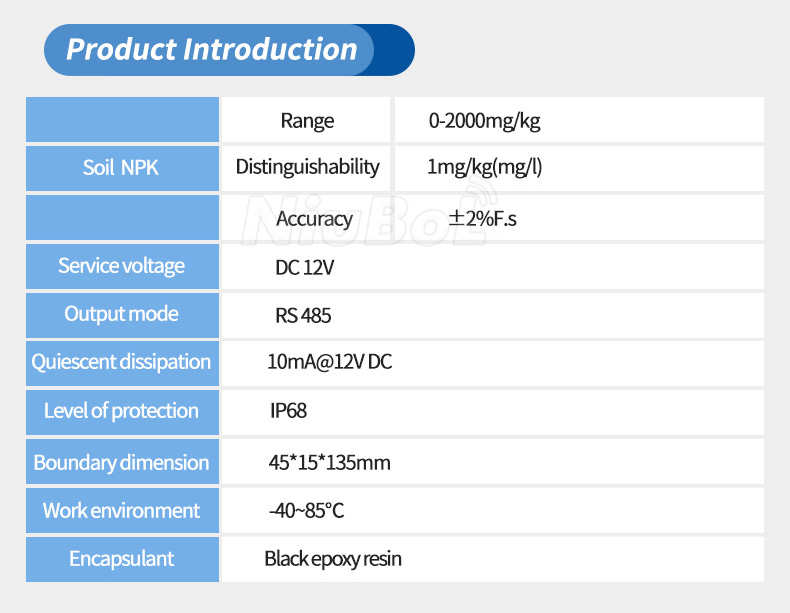The height and width of the screenshot is (613, 790).
Task: Click the Range label cell
Action: (307, 121)
